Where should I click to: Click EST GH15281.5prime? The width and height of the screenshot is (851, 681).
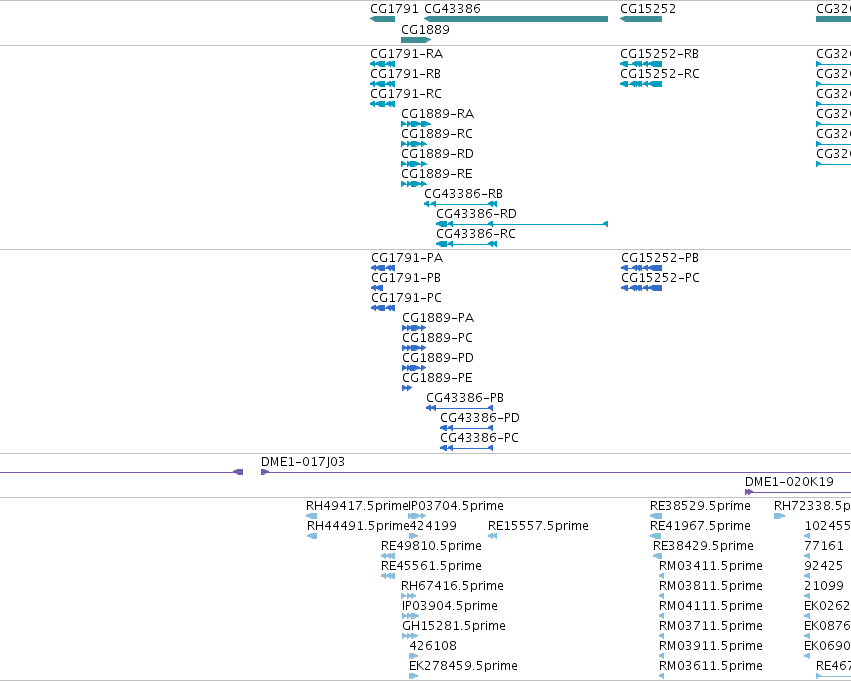[454, 627]
